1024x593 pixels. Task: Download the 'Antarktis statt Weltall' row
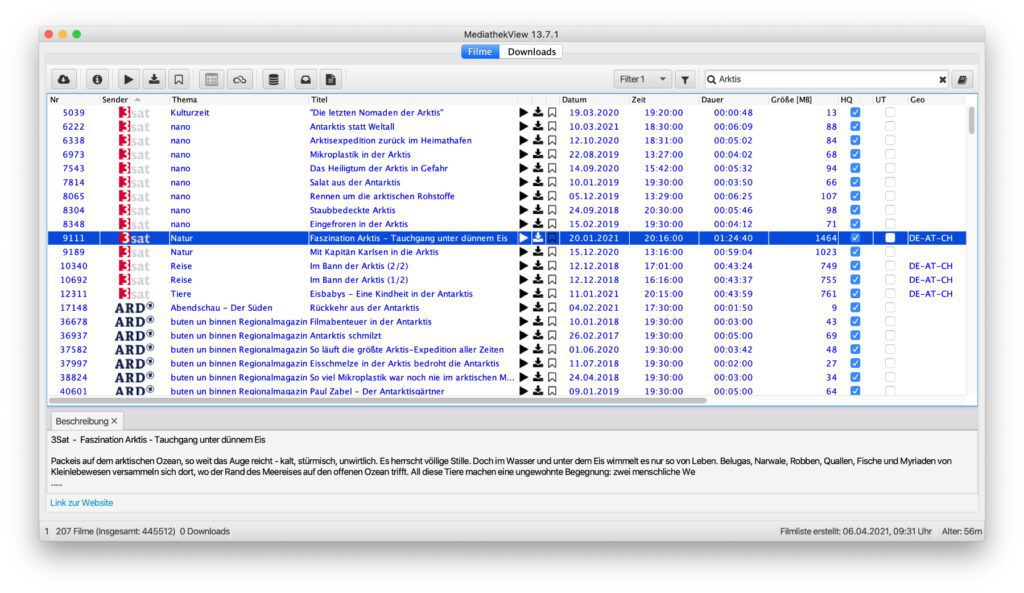pyautogui.click(x=537, y=127)
